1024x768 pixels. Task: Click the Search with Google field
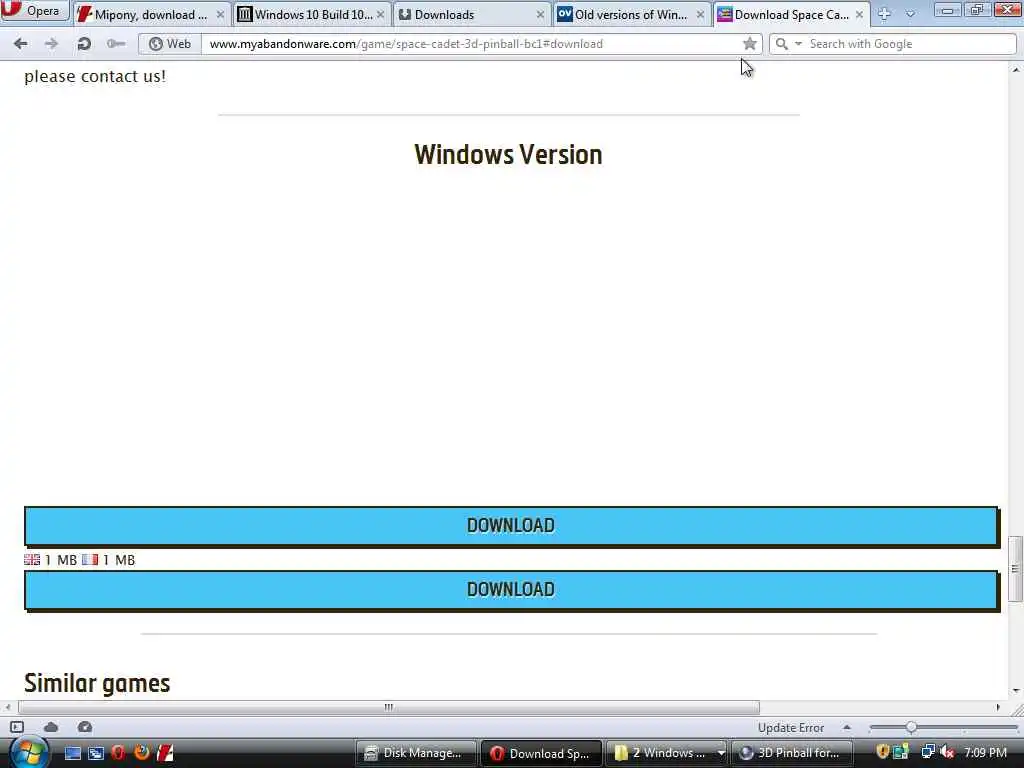tap(909, 44)
